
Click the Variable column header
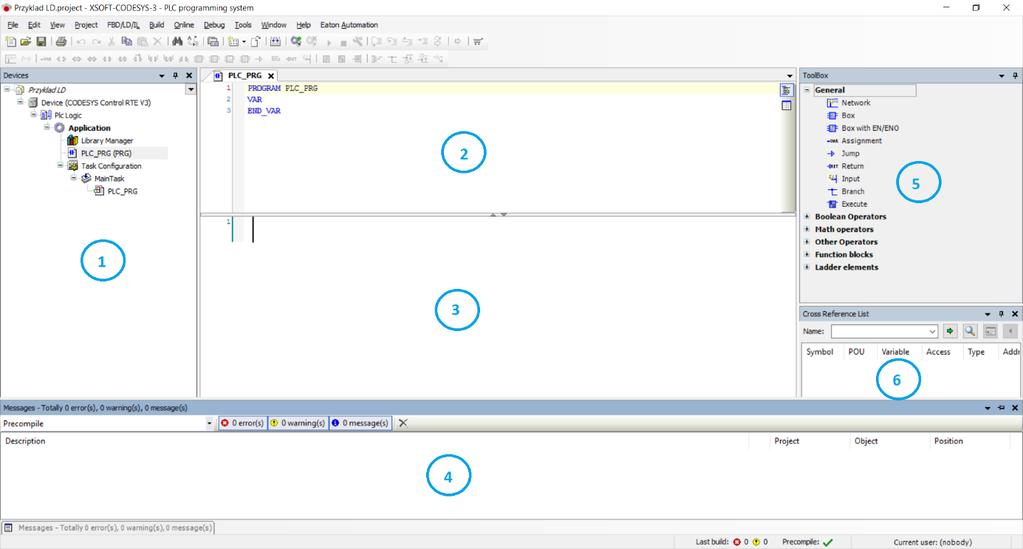pyautogui.click(x=895, y=352)
